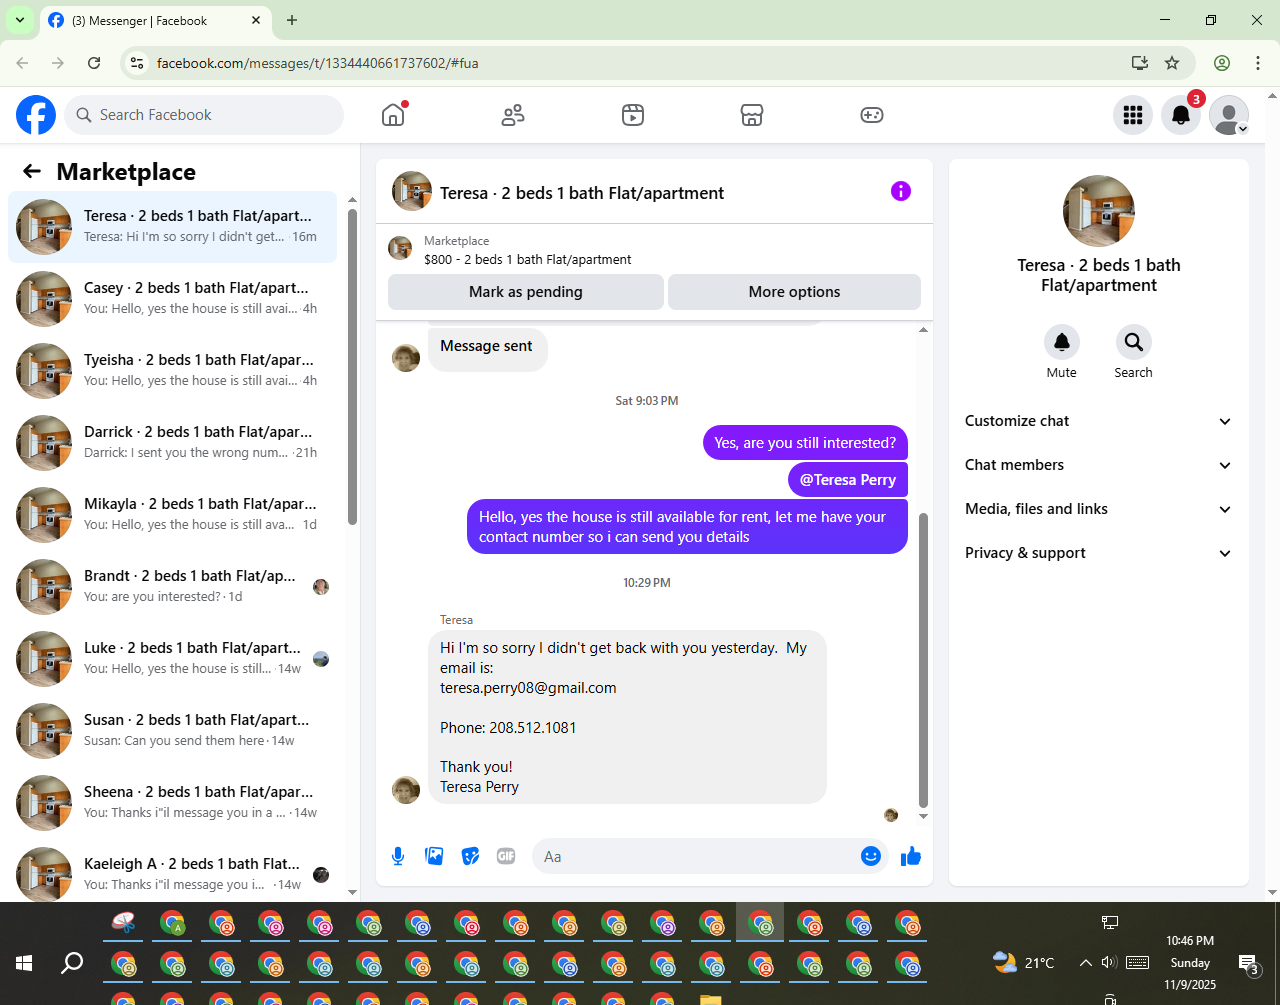The image size is (1280, 1005).
Task: Open the Tyeisha conversation in the list
Action: tap(172, 371)
